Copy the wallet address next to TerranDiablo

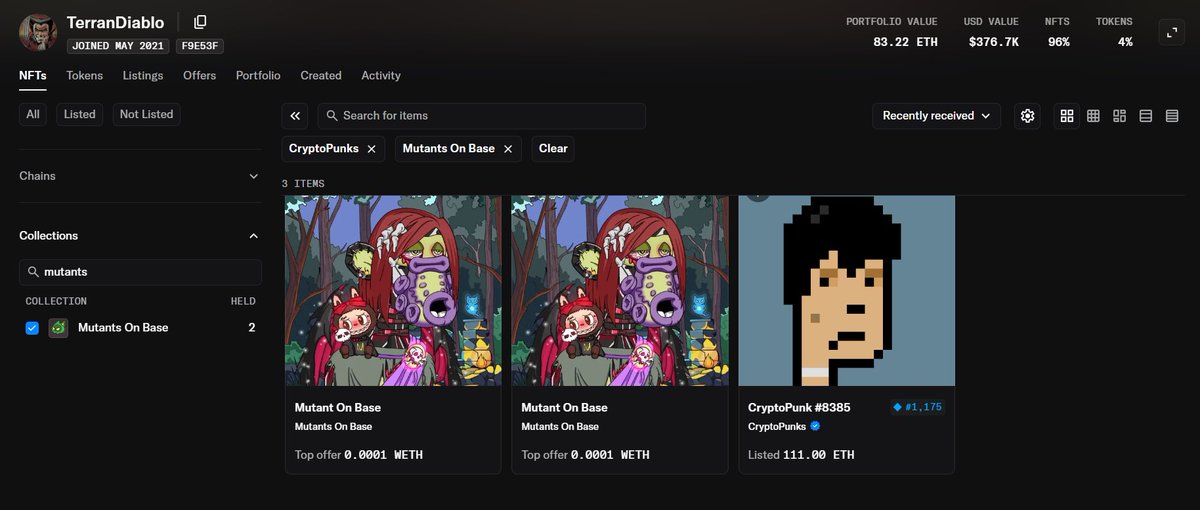click(x=200, y=22)
